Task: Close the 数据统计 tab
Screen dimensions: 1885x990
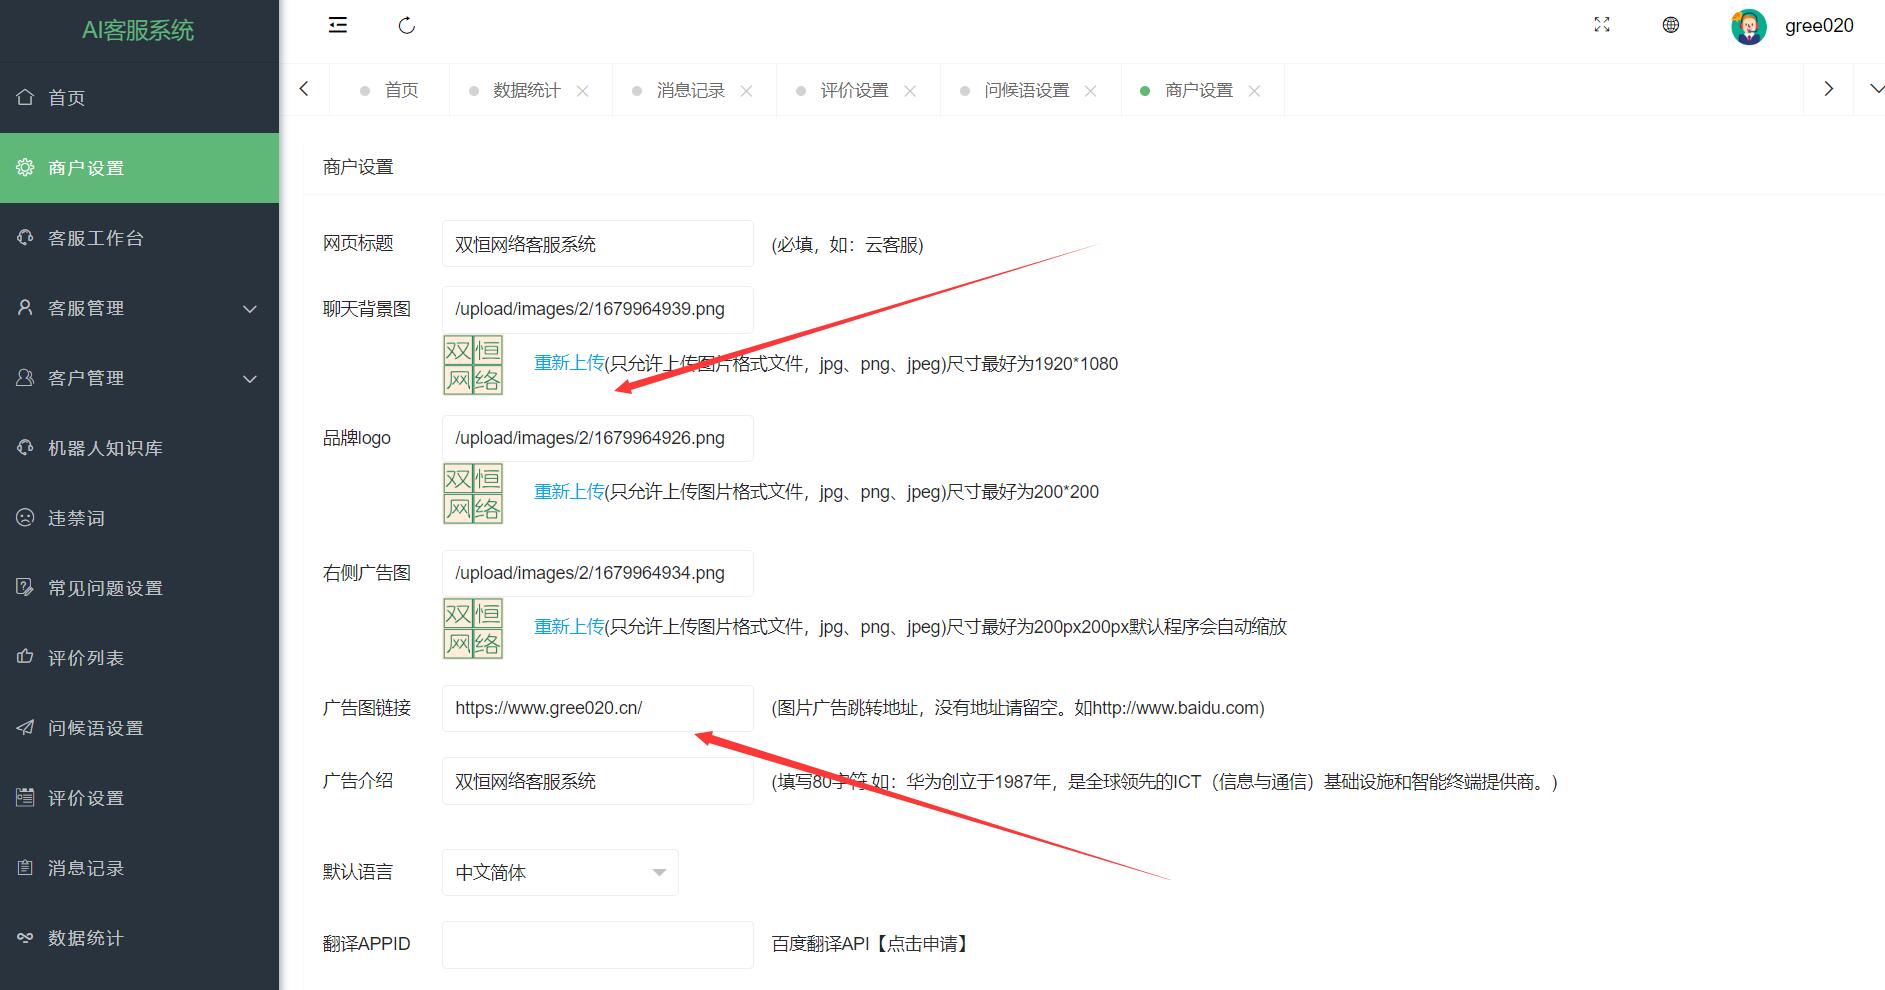Action: (x=582, y=91)
